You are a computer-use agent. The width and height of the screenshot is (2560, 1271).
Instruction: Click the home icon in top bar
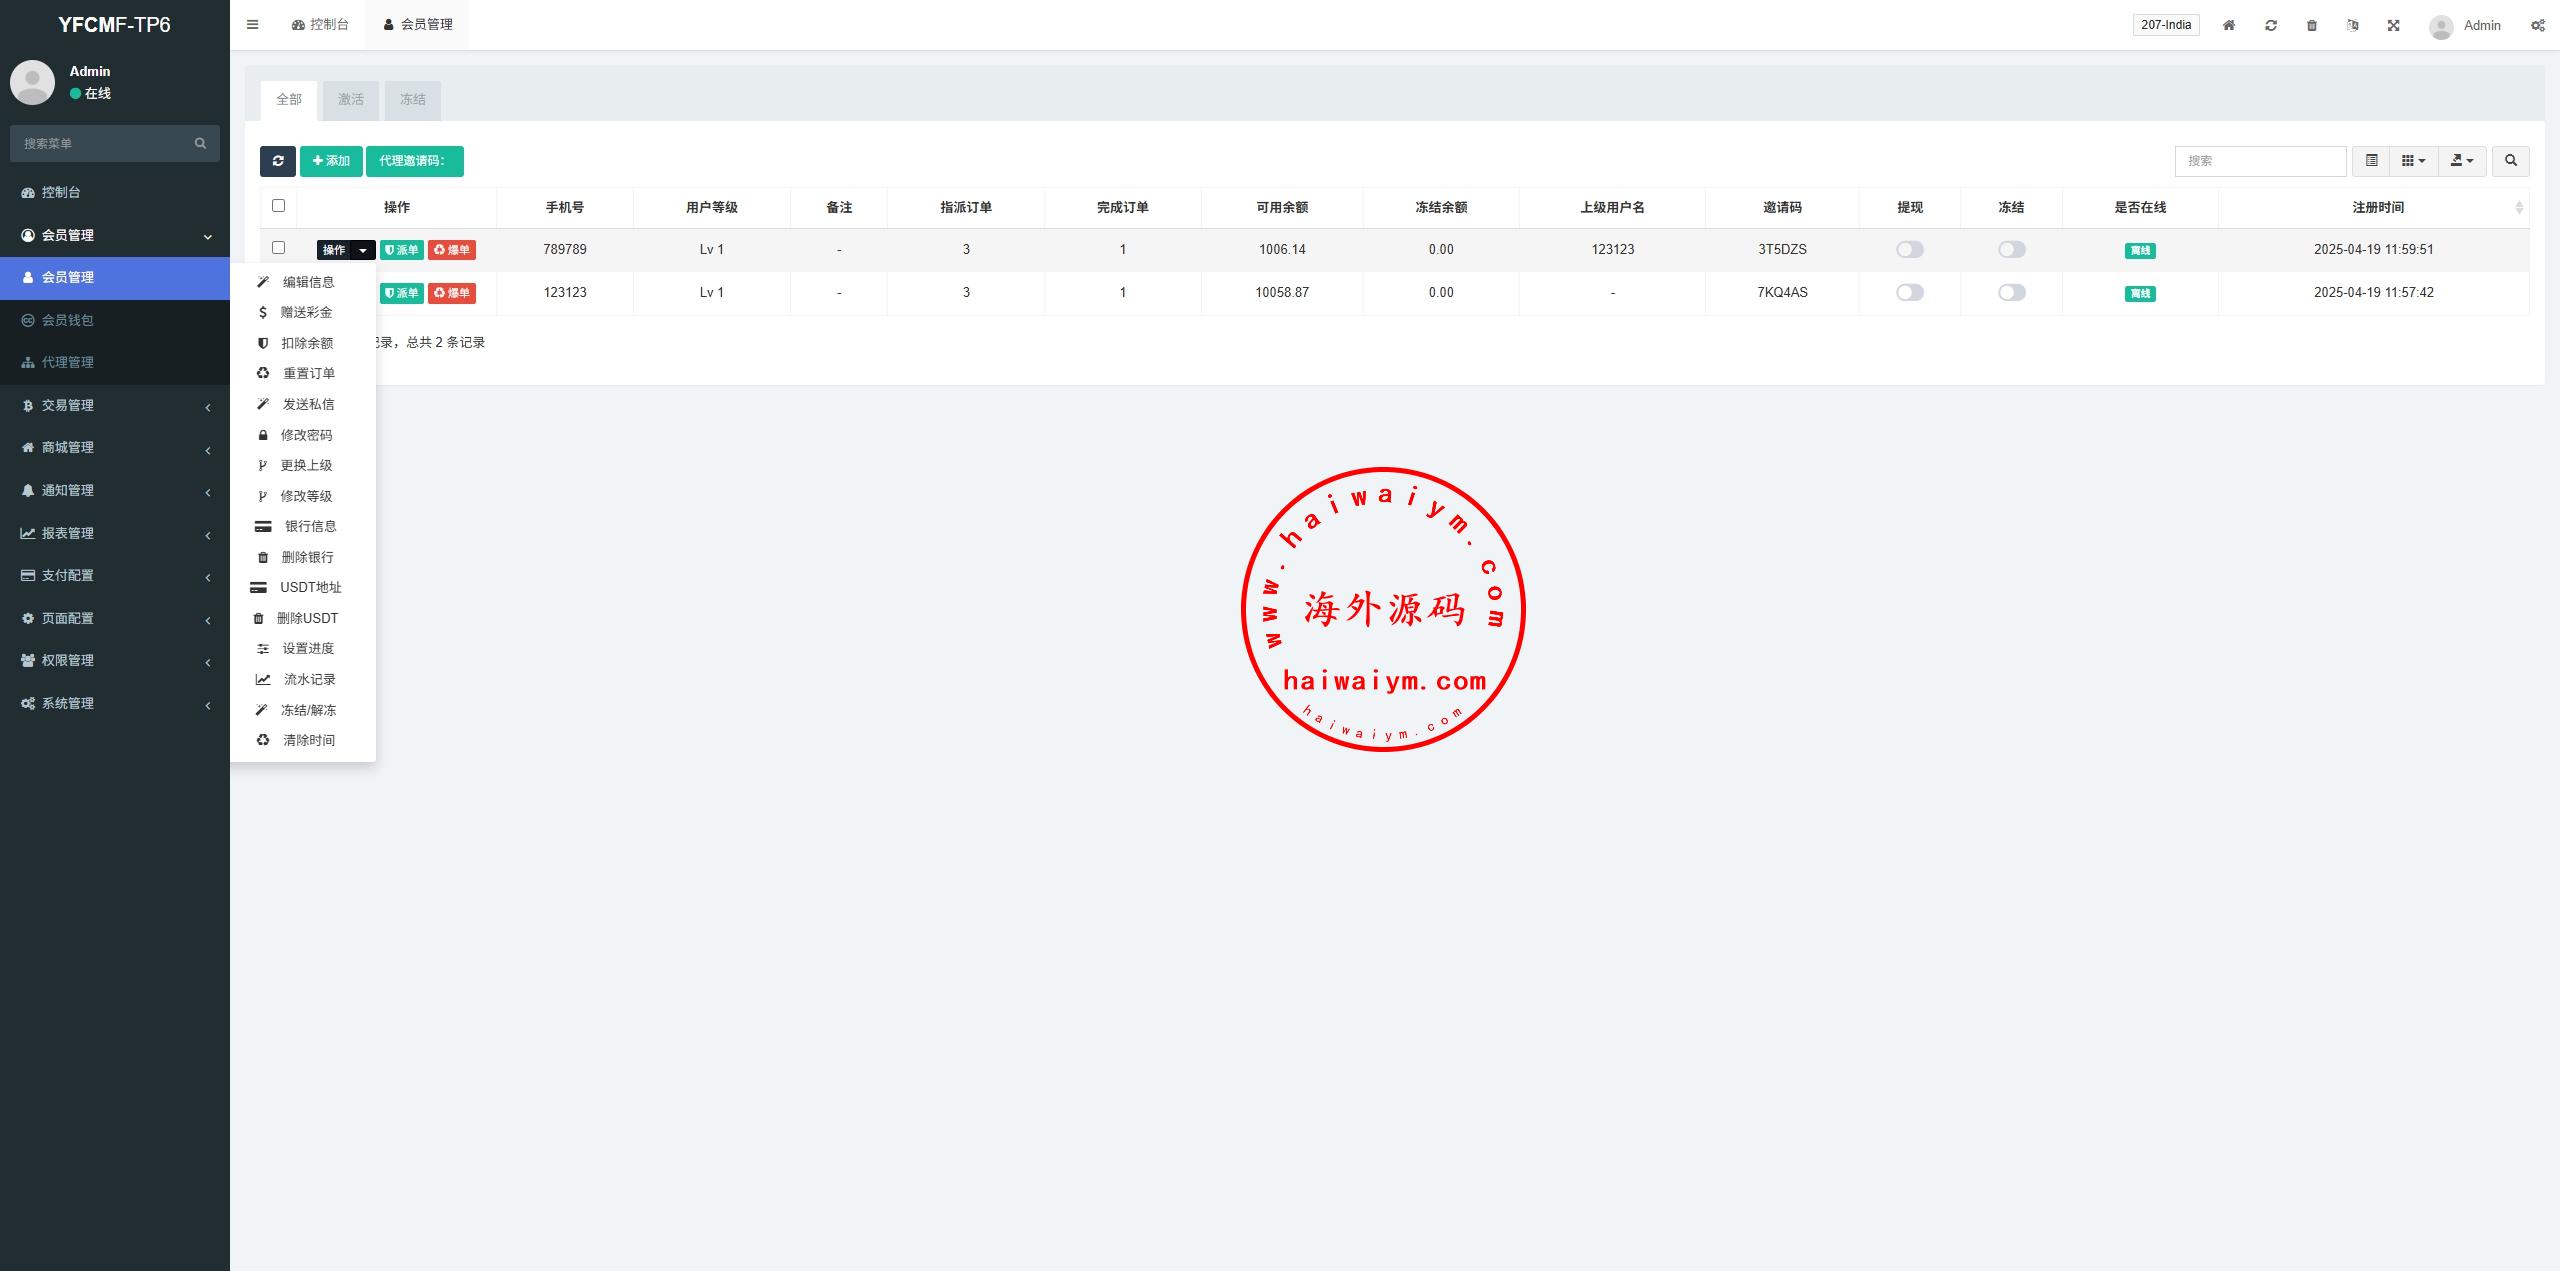point(2229,25)
